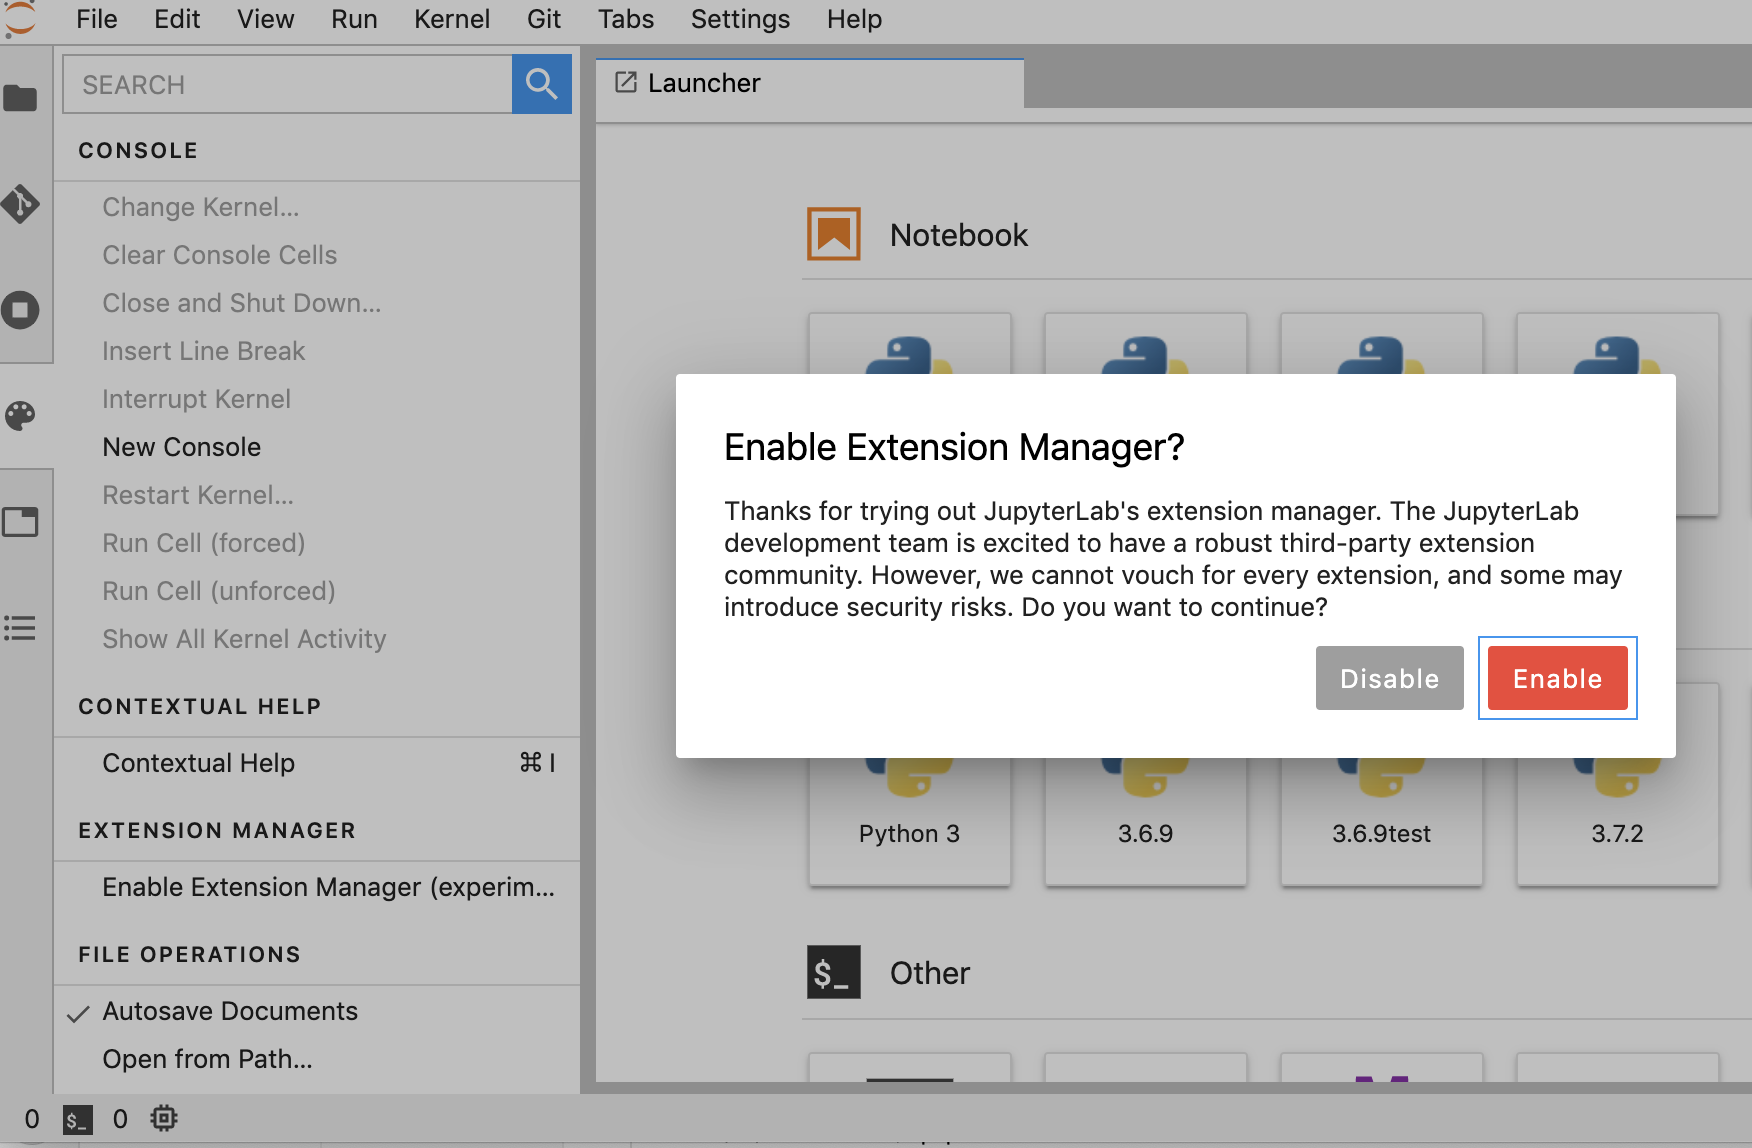Run the Contextual Help command
The height and width of the screenshot is (1148, 1752).
pyautogui.click(x=316, y=763)
